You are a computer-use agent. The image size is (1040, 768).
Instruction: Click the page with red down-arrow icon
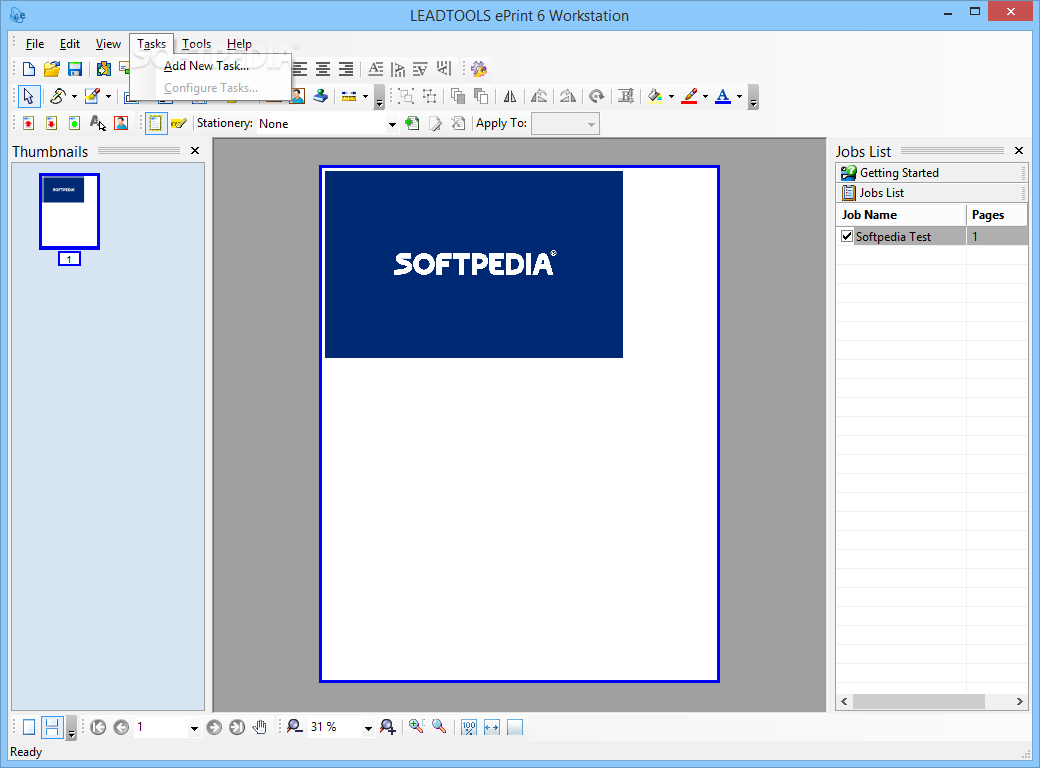52,123
